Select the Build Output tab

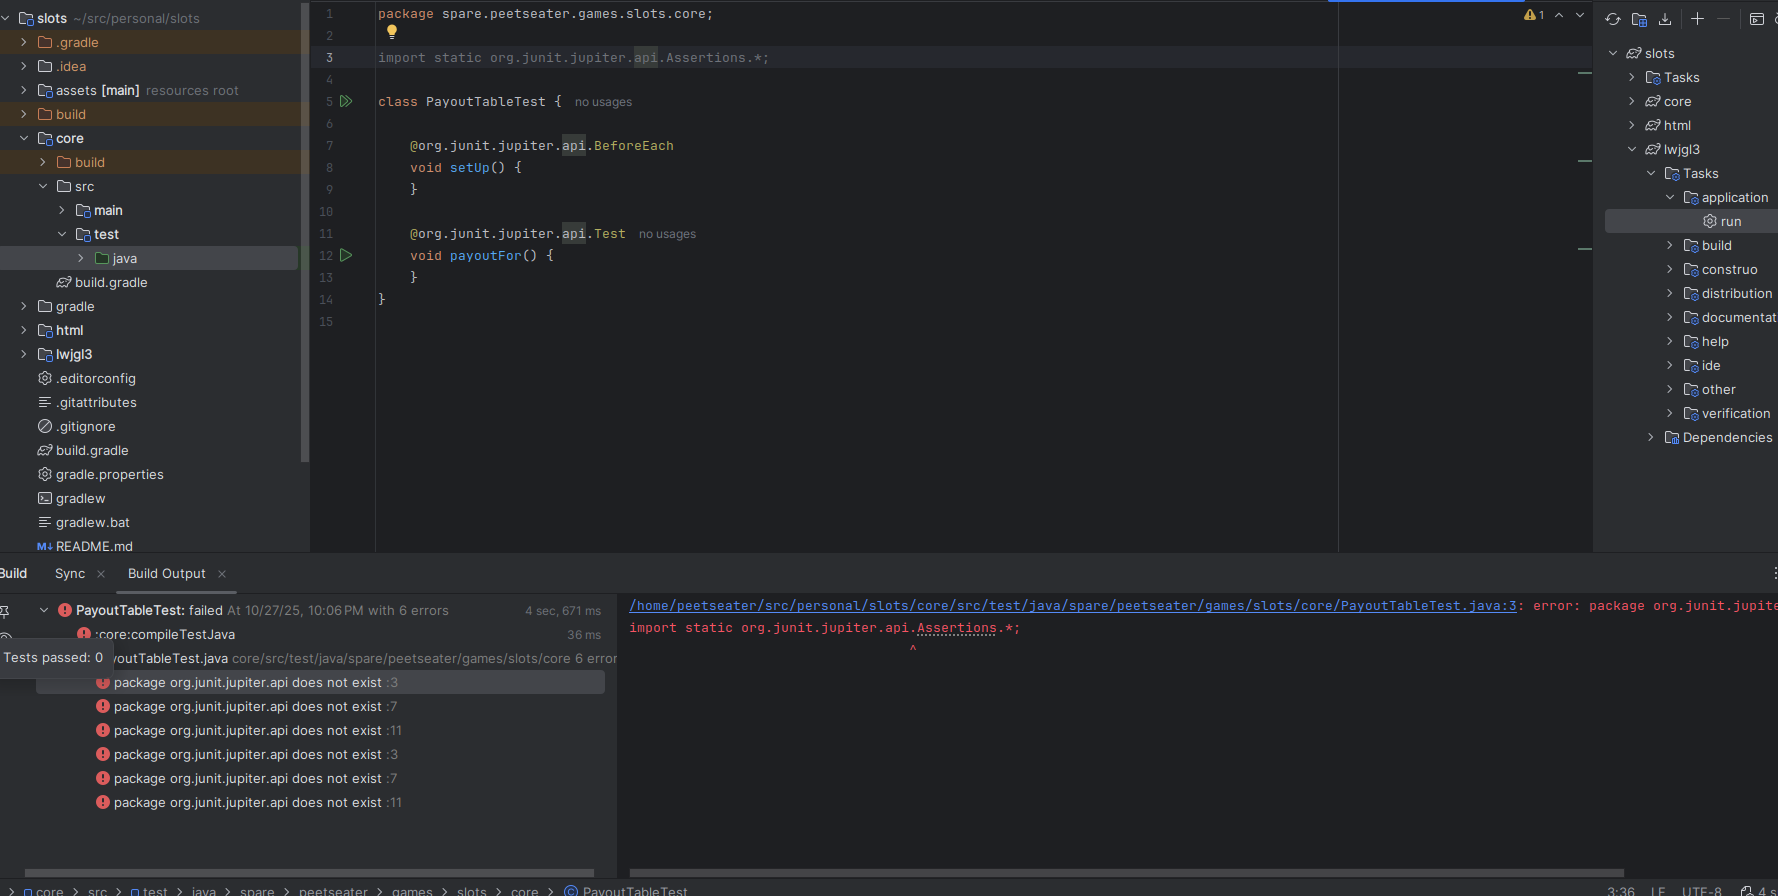(166, 573)
